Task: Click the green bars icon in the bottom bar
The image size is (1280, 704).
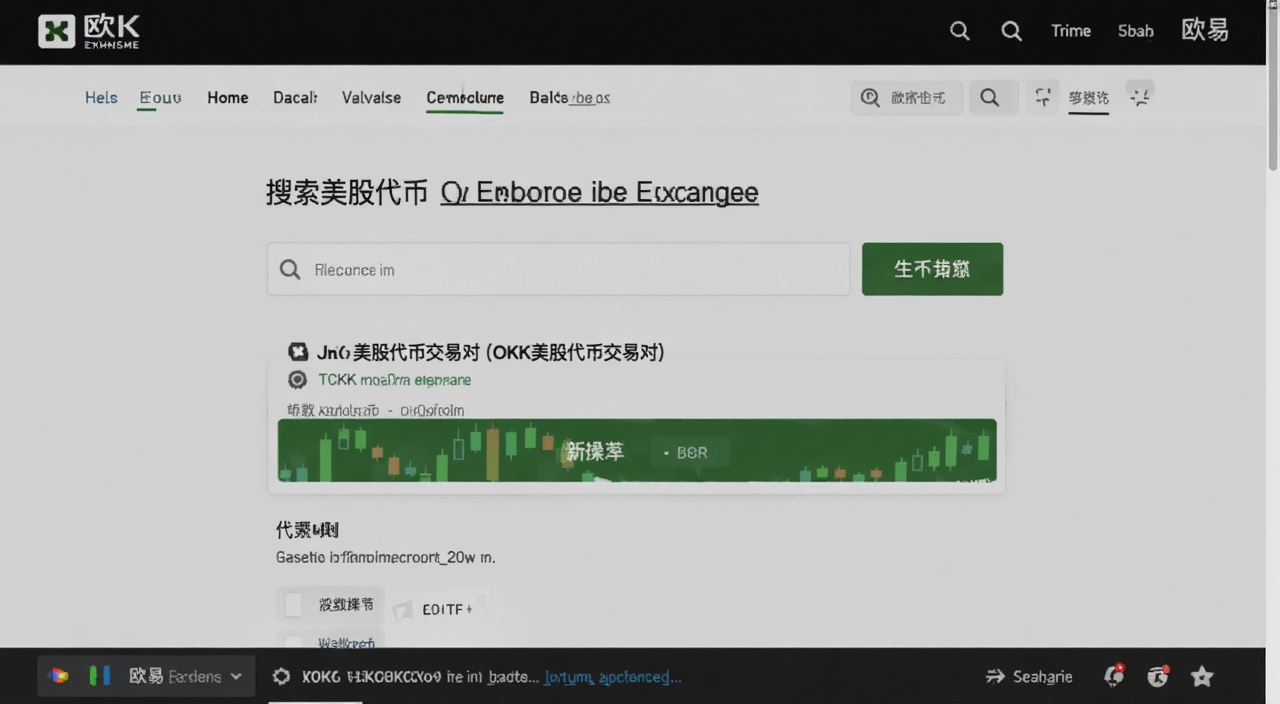Action: click(x=99, y=676)
